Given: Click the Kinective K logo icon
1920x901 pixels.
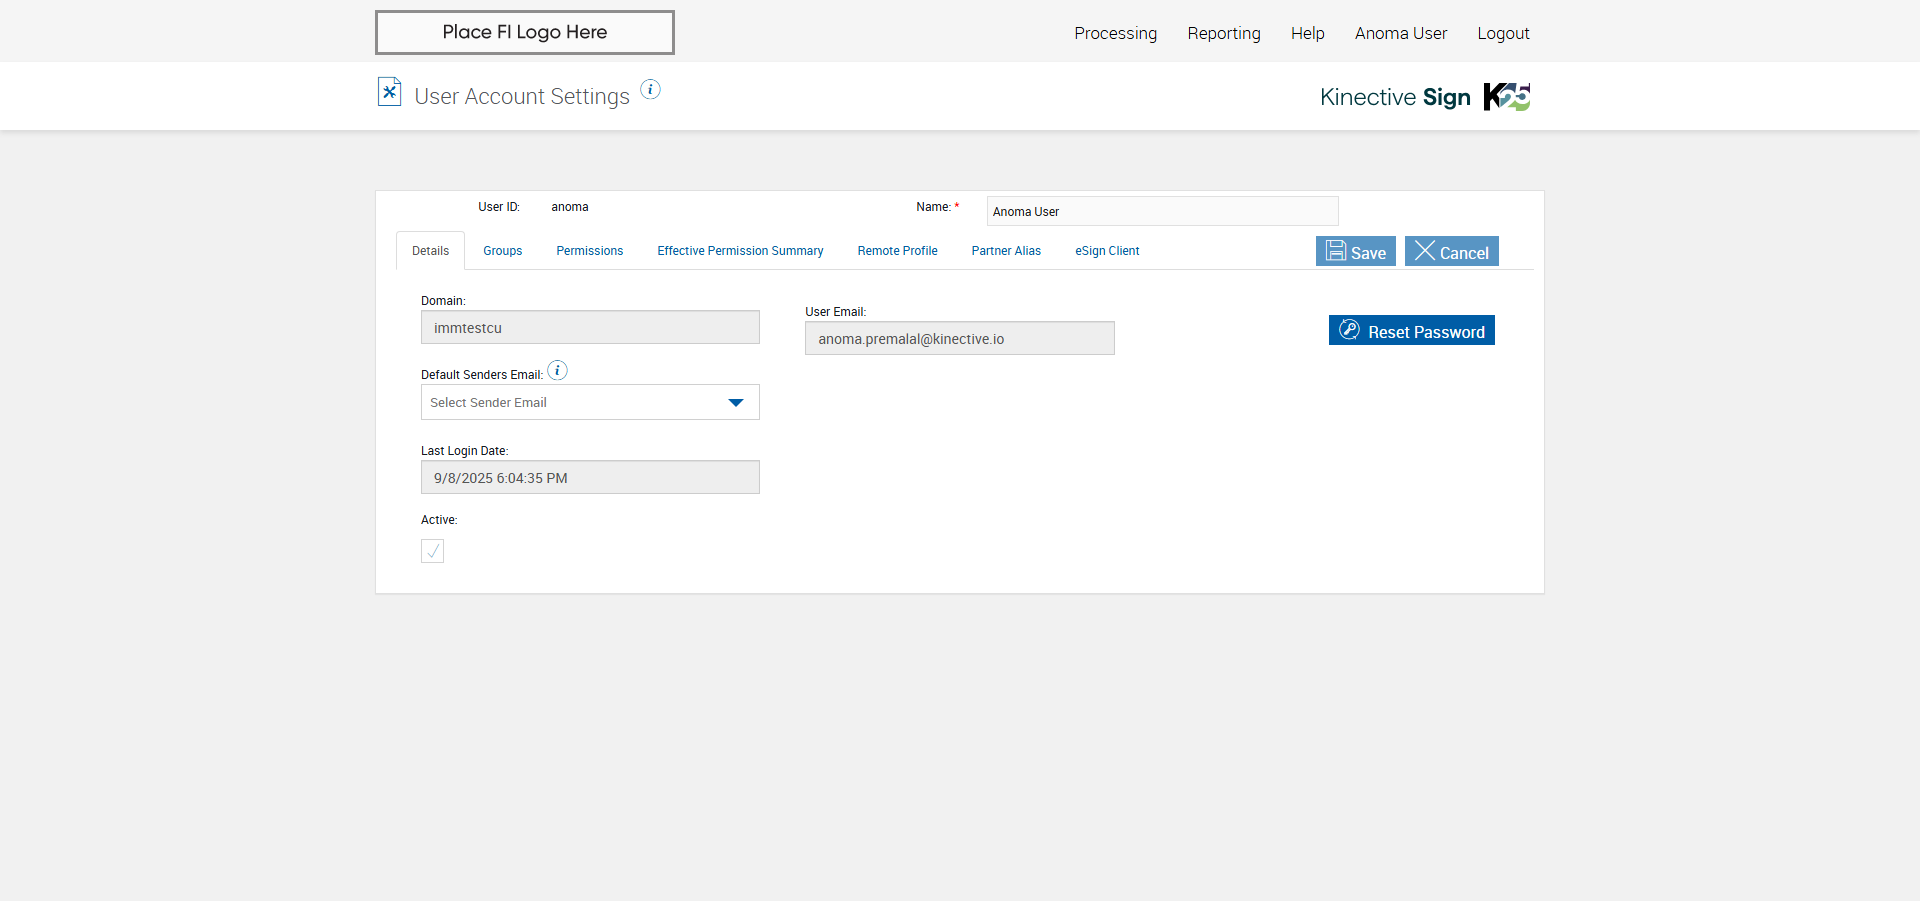Looking at the screenshot, I should point(1506,97).
